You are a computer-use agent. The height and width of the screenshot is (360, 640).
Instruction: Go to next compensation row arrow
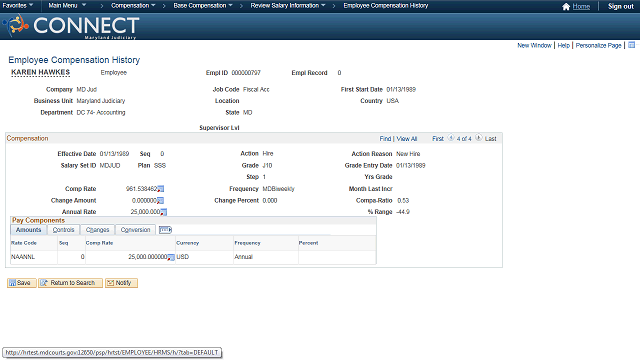point(478,138)
